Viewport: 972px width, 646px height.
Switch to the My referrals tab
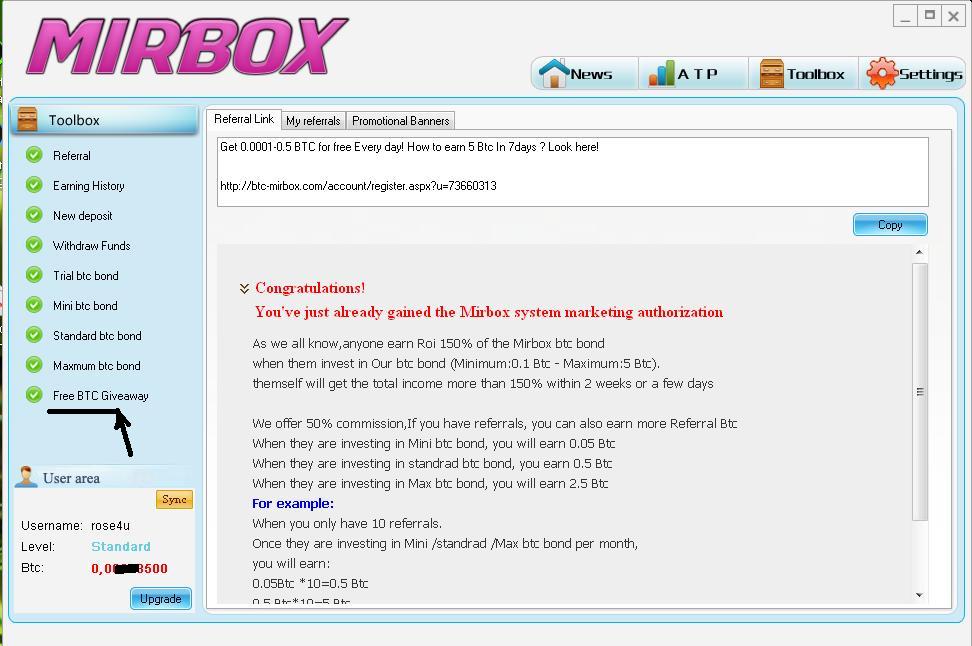(x=313, y=121)
